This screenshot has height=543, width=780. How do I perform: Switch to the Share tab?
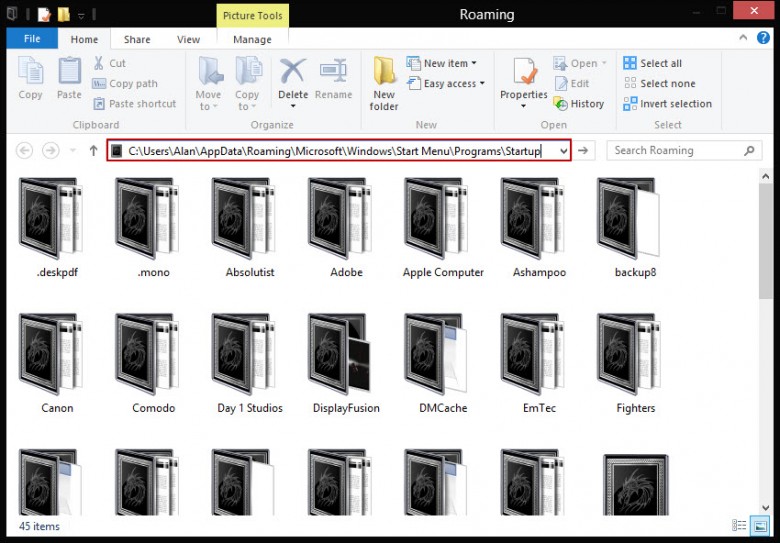point(137,39)
